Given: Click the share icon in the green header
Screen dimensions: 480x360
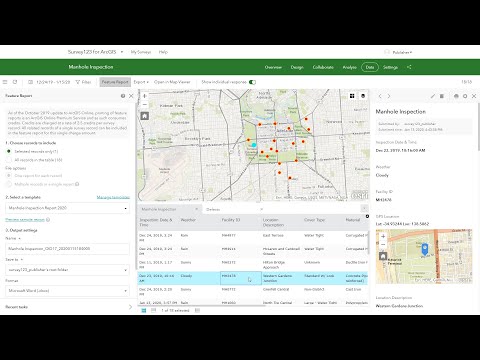Looking at the screenshot, I should pyautogui.click(x=409, y=67).
